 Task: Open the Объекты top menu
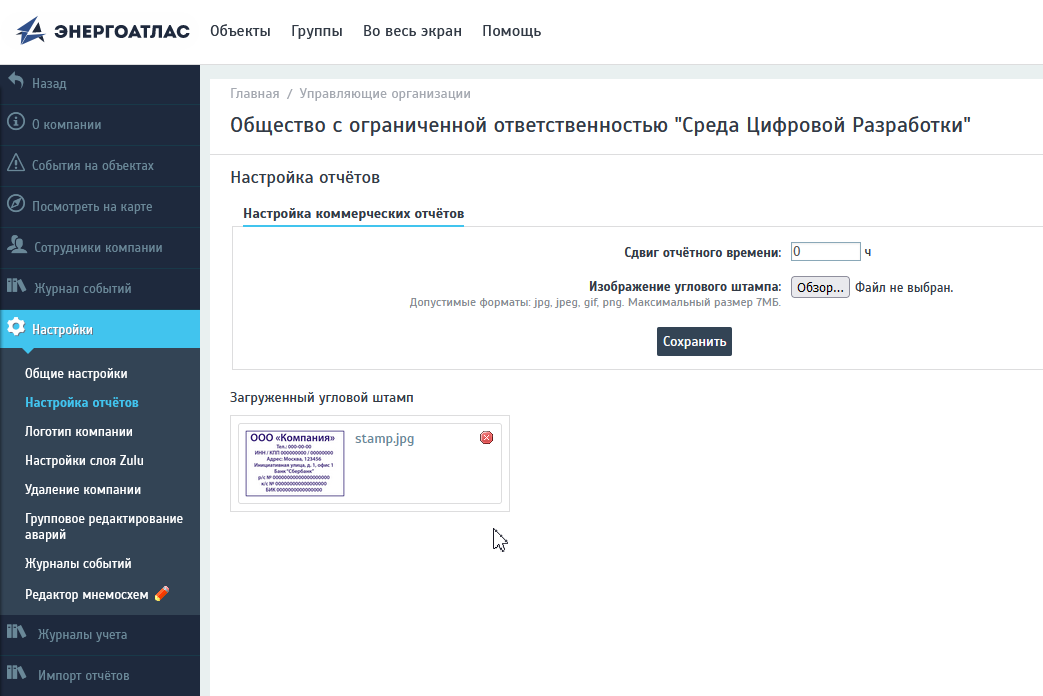coord(240,31)
